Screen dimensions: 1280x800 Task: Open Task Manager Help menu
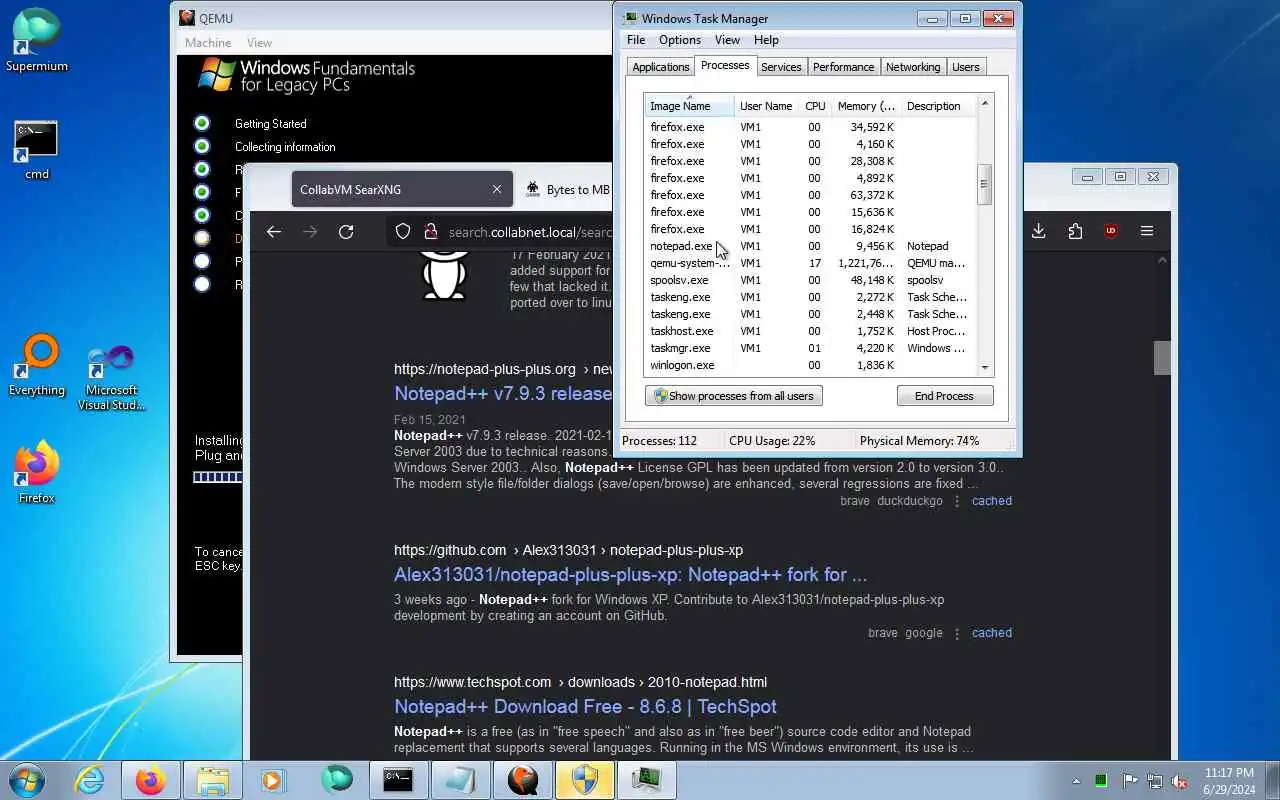tap(766, 40)
